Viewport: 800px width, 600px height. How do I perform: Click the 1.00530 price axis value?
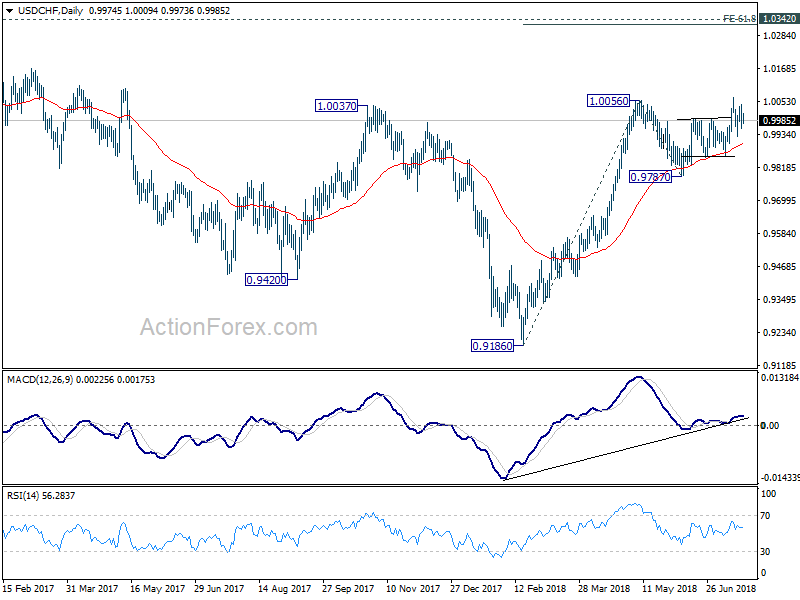pos(779,102)
